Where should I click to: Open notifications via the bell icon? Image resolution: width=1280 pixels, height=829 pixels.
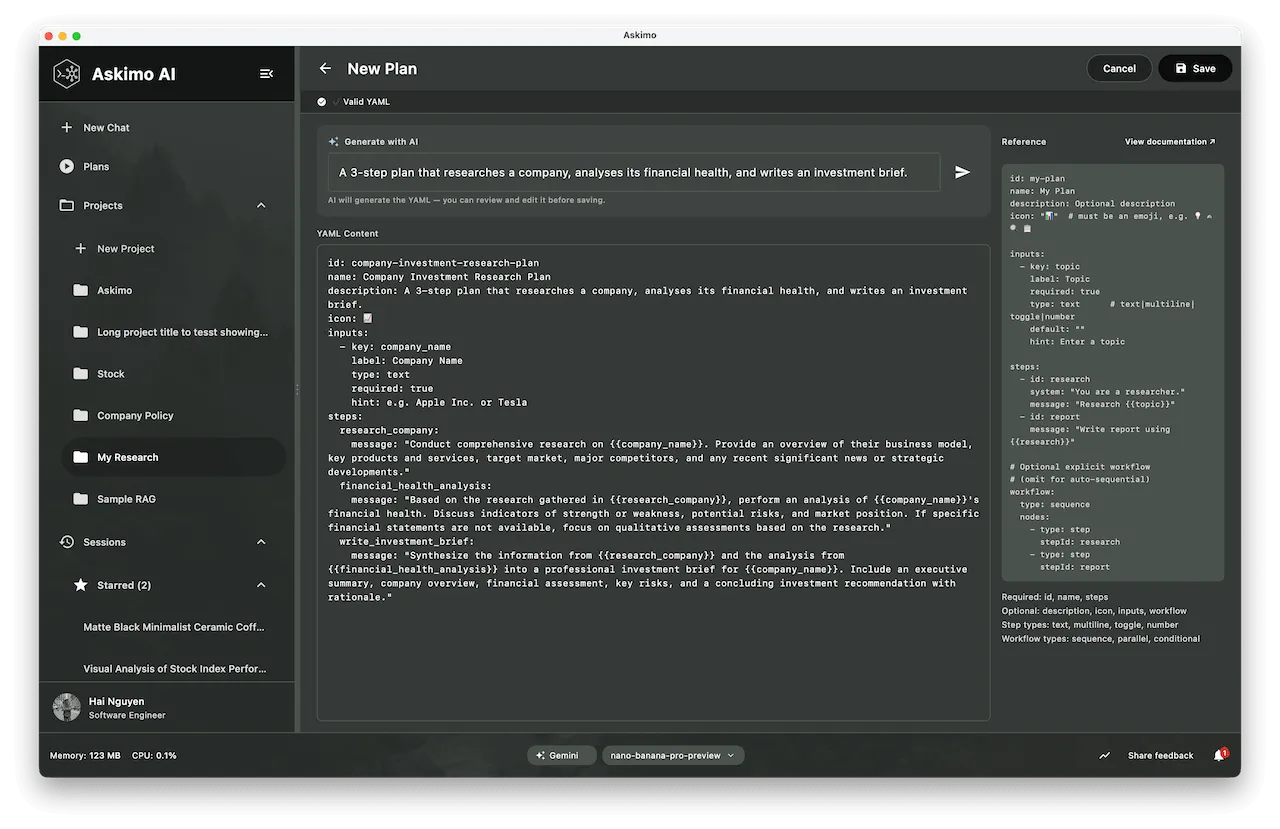[1219, 756]
